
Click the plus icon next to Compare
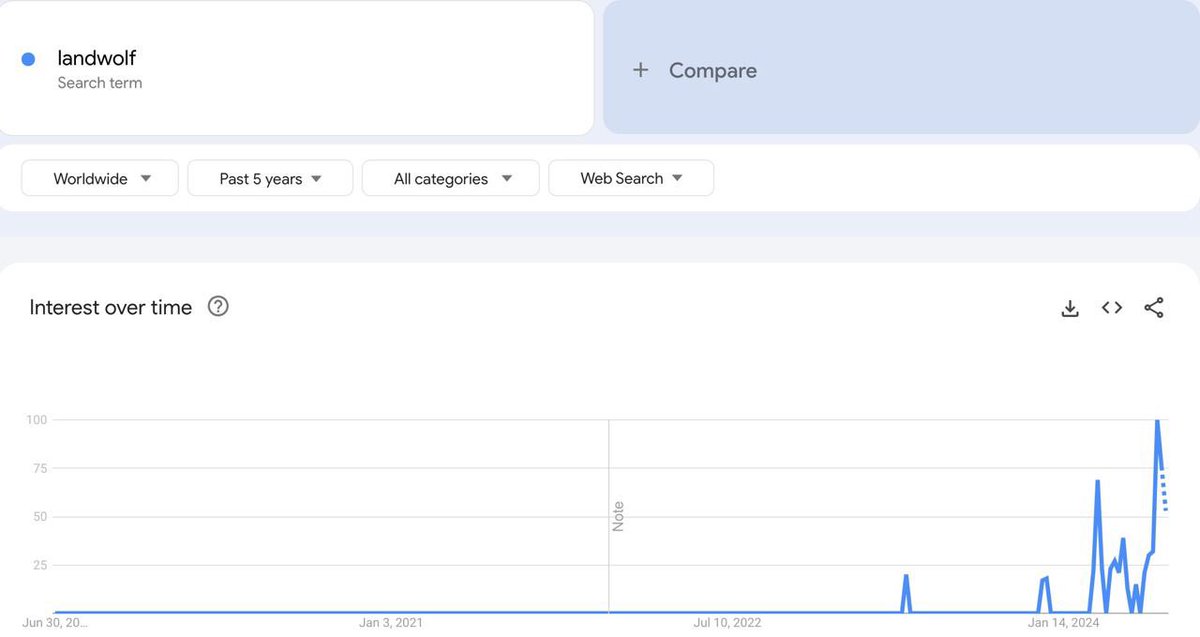click(x=641, y=70)
